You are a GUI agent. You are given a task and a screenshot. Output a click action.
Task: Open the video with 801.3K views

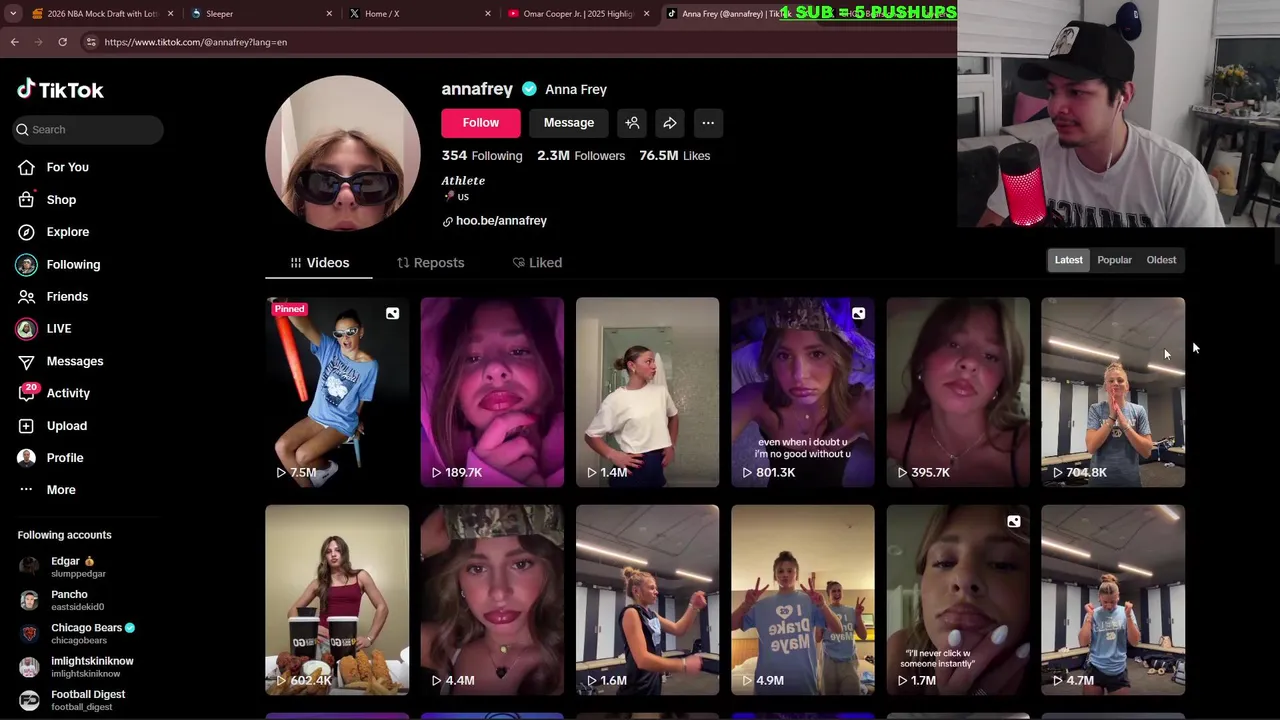click(802, 392)
